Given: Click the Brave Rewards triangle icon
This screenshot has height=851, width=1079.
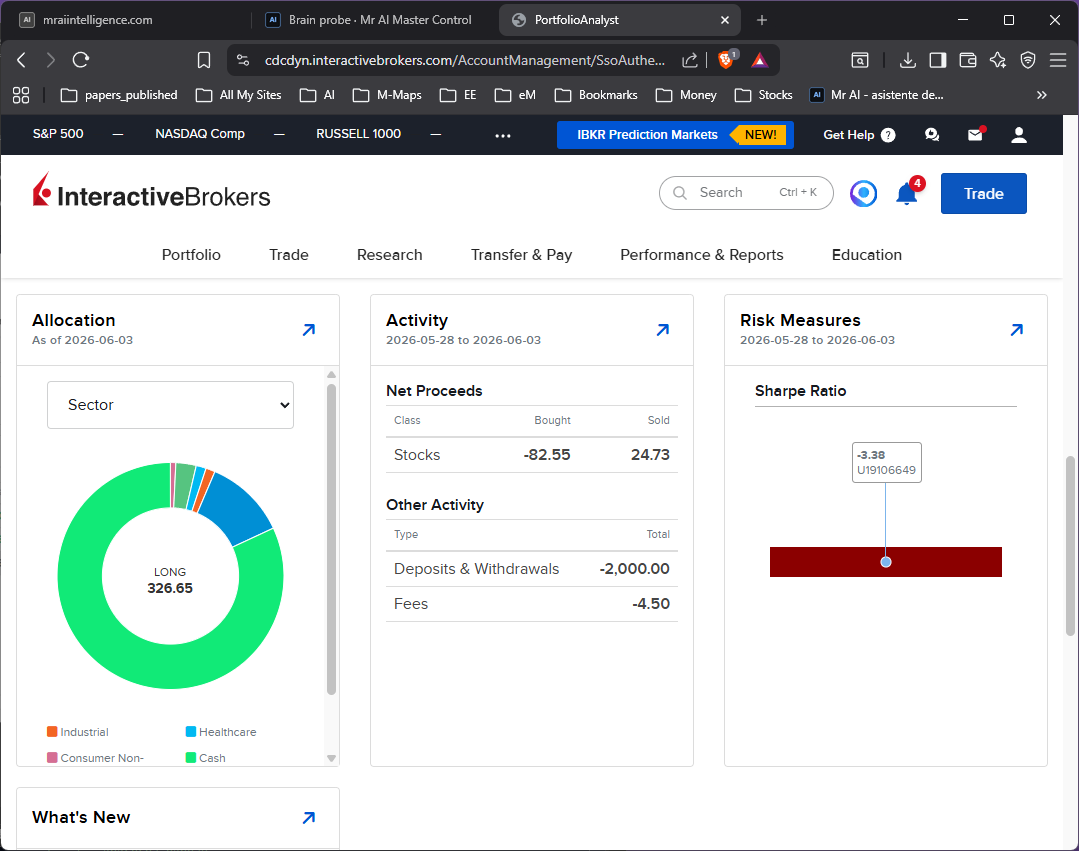Looking at the screenshot, I should click(759, 61).
